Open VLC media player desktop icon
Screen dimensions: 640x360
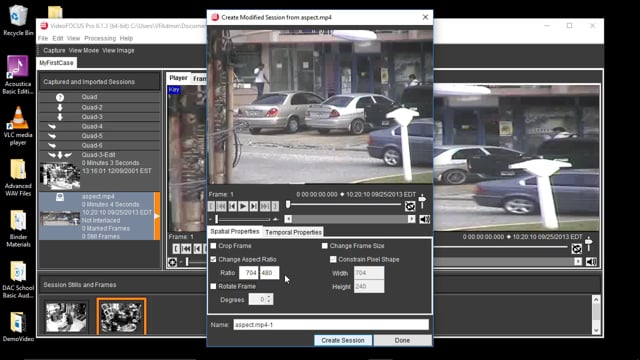(x=18, y=125)
